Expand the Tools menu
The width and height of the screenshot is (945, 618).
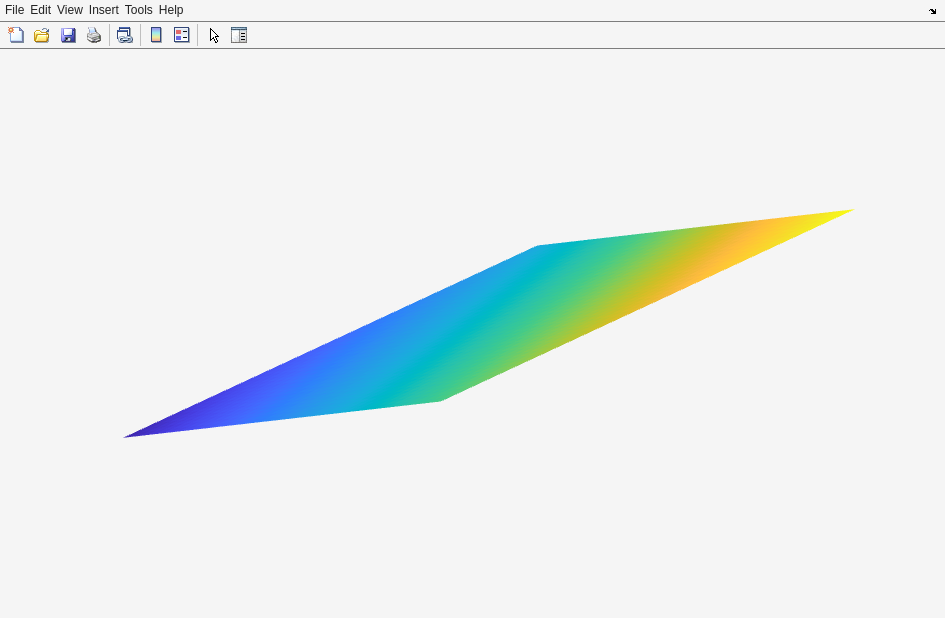point(138,10)
